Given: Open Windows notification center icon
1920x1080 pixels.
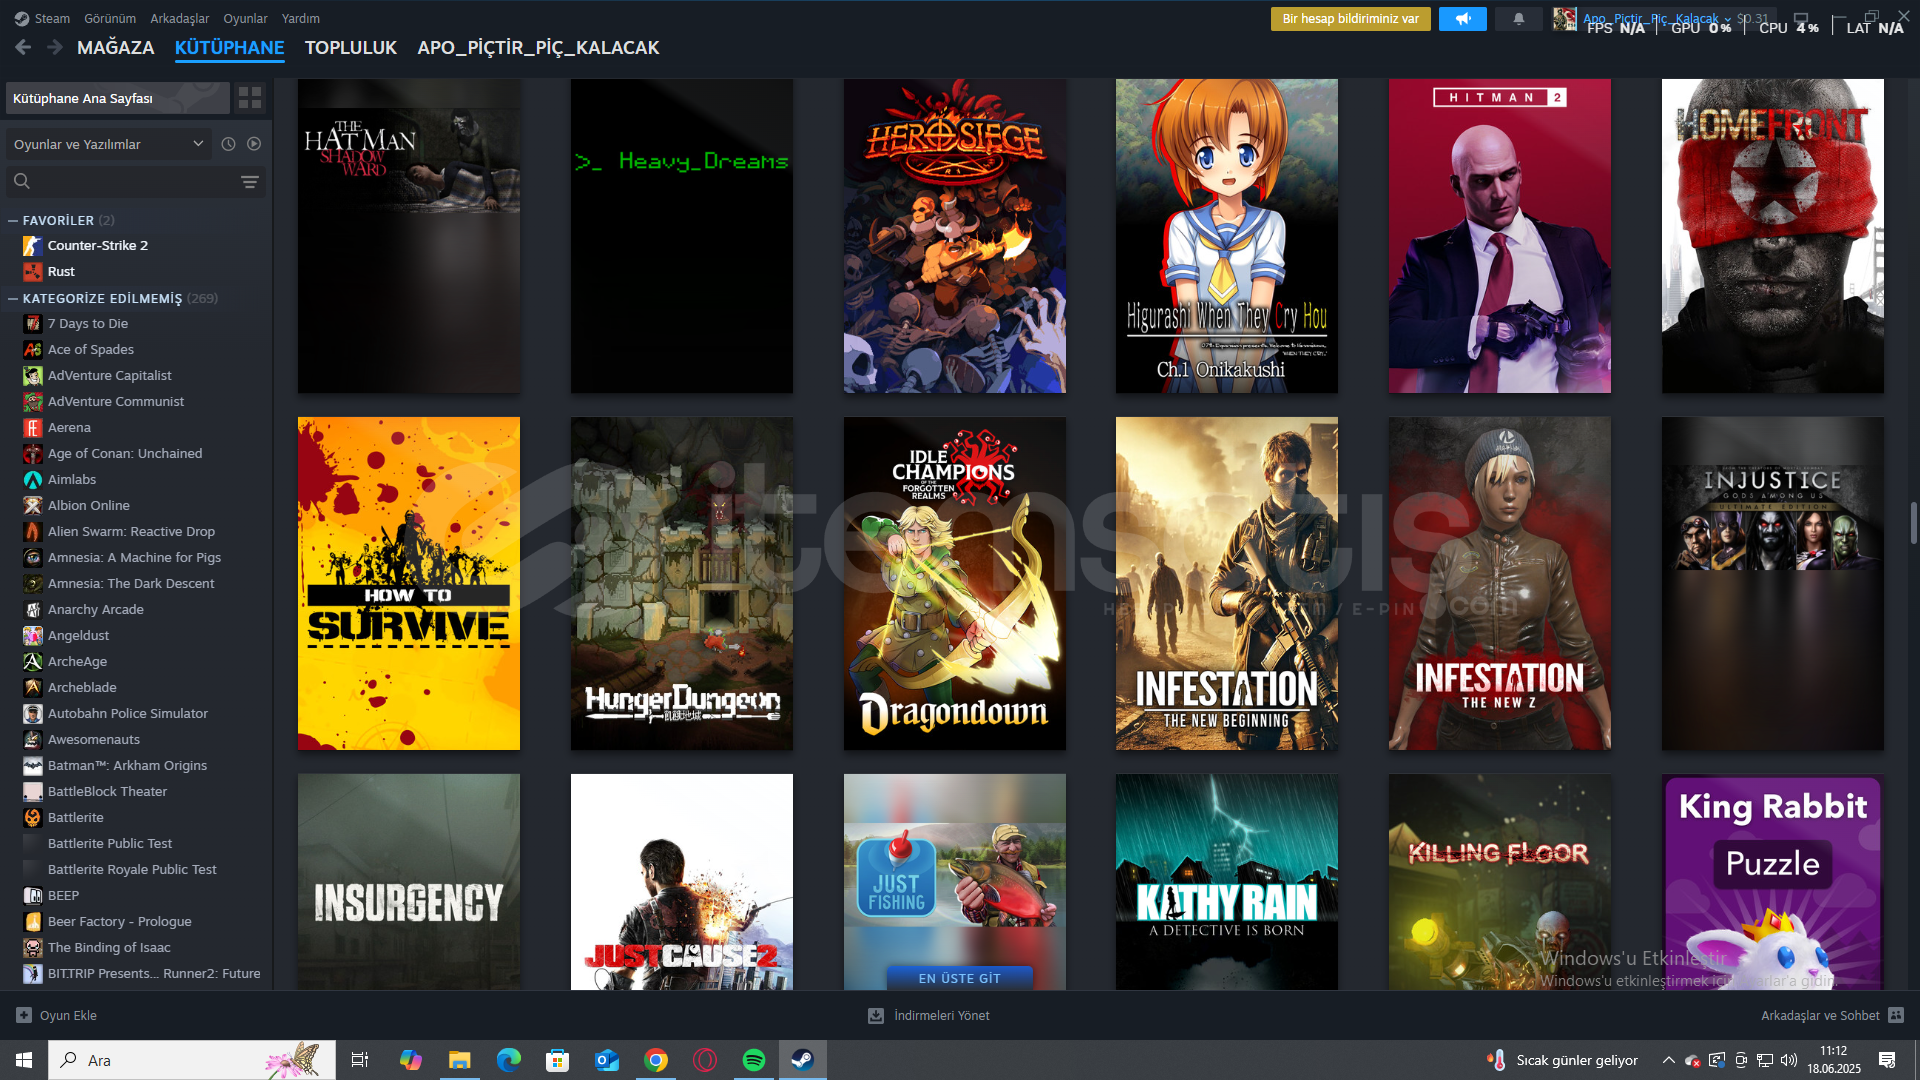Looking at the screenshot, I should pyautogui.click(x=1887, y=1060).
